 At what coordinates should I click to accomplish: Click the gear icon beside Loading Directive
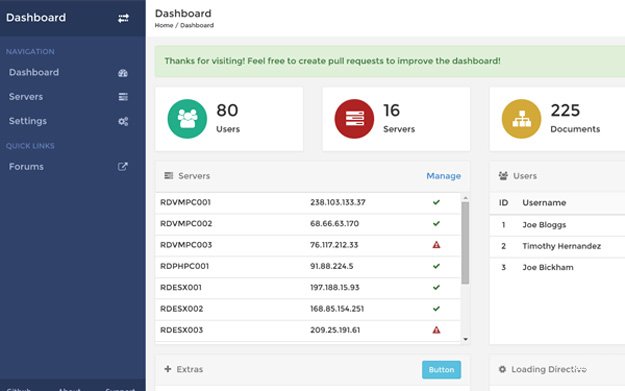point(502,369)
